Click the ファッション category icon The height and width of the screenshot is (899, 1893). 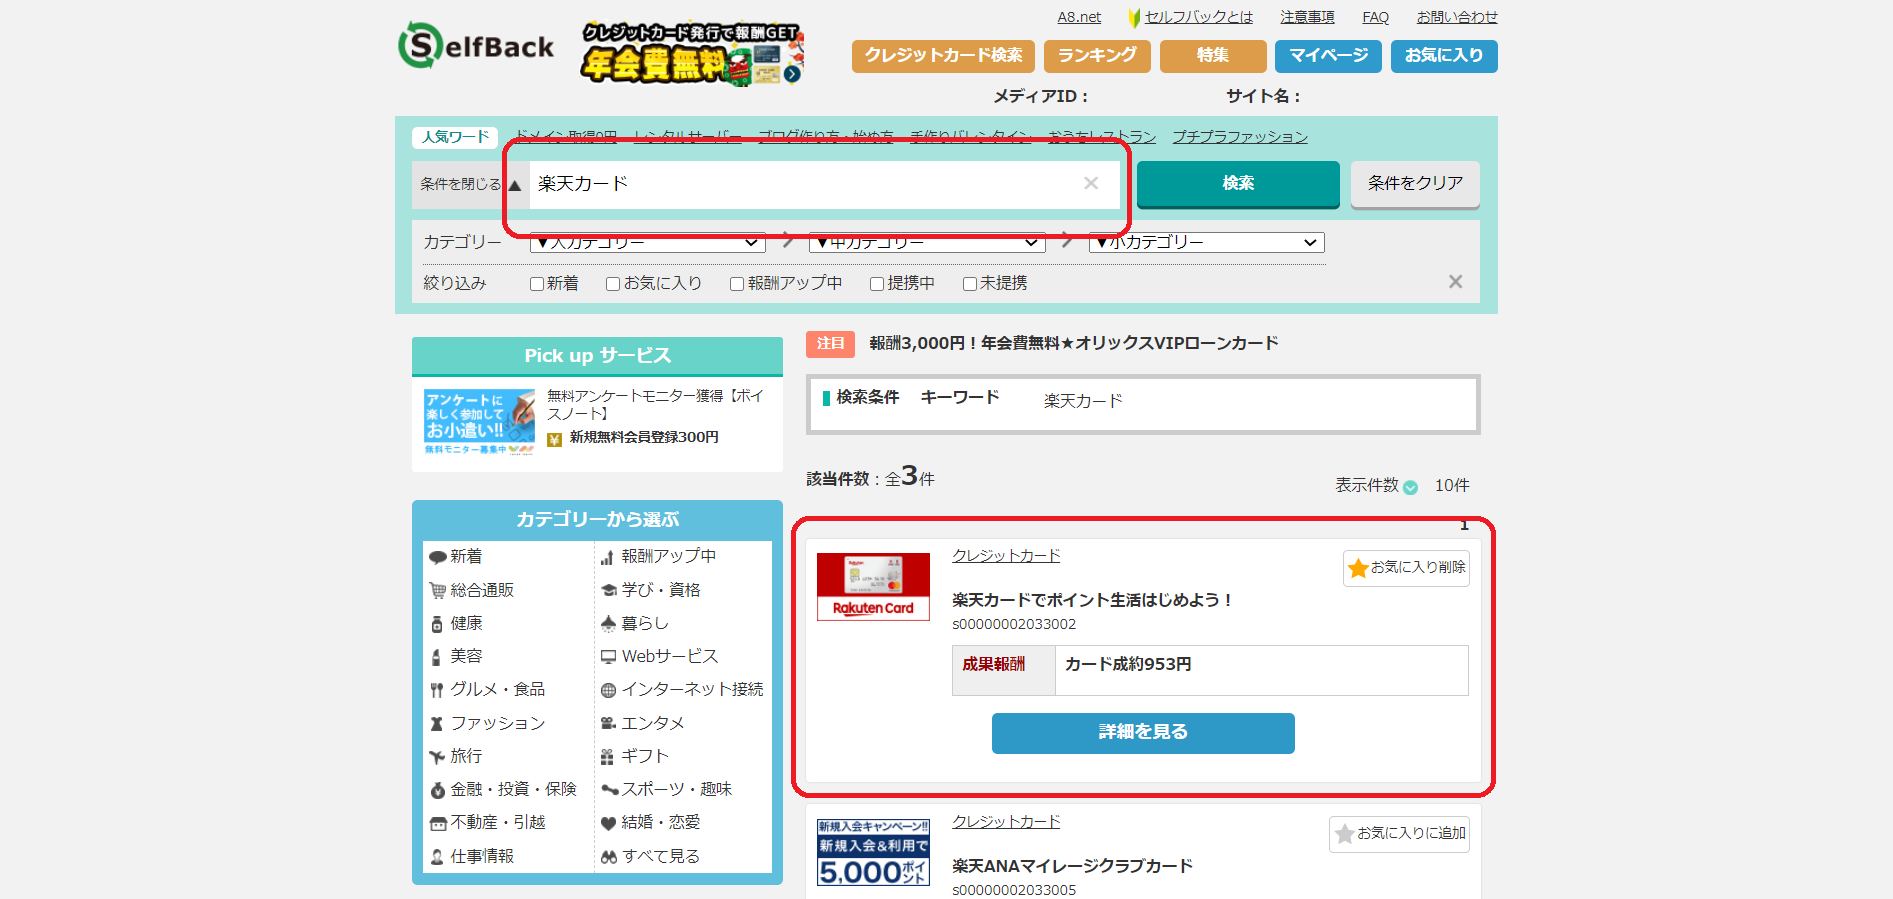(436, 723)
